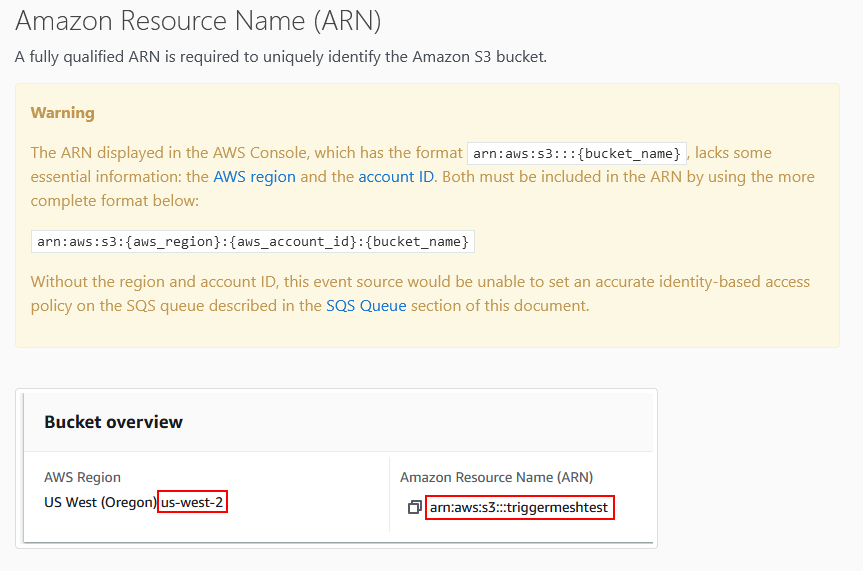The image size is (863, 571).
Task: Click the AWS Region field label
Action: tap(83, 477)
